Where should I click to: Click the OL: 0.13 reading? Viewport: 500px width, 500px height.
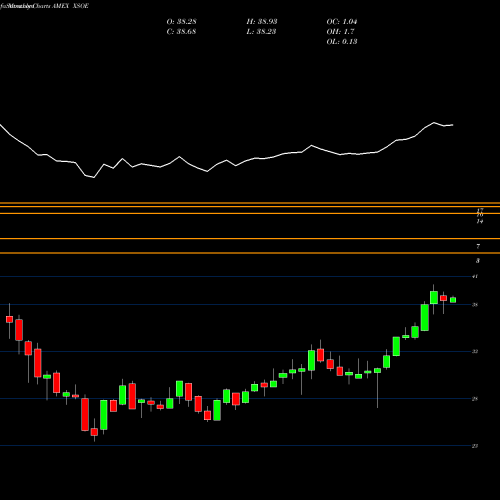[342, 42]
